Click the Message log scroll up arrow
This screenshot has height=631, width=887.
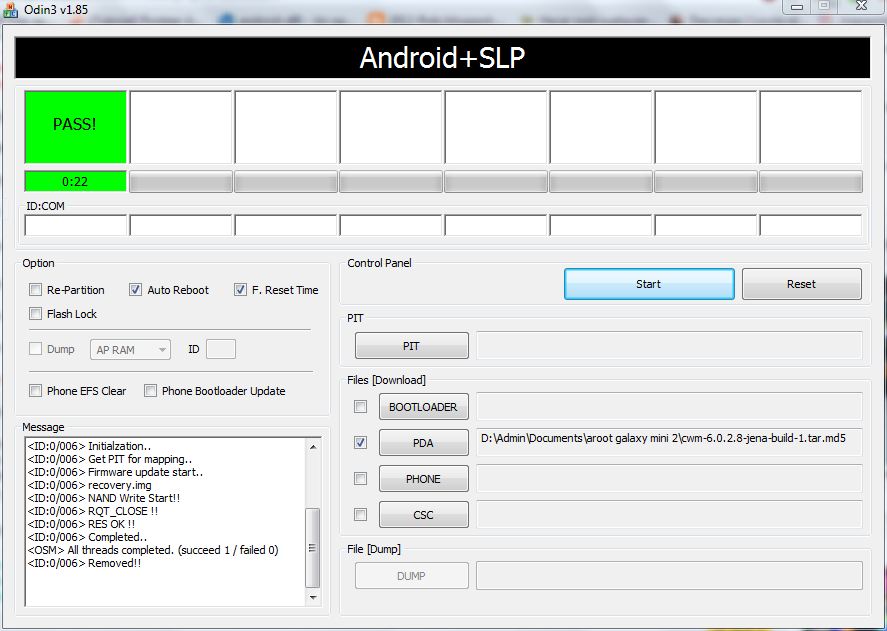[313, 447]
